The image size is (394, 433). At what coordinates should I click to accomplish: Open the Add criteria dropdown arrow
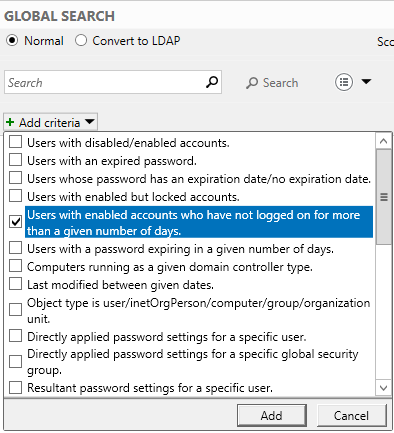point(89,122)
